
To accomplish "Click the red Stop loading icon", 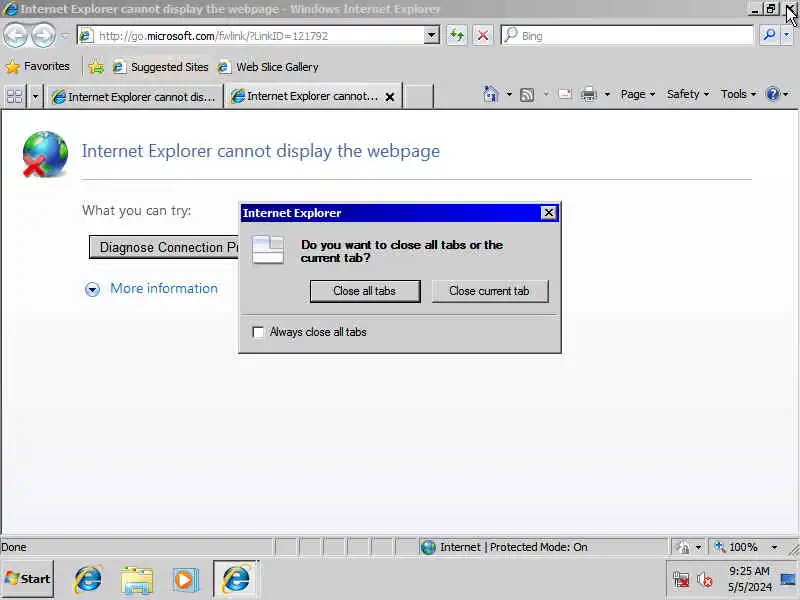I will (482, 36).
